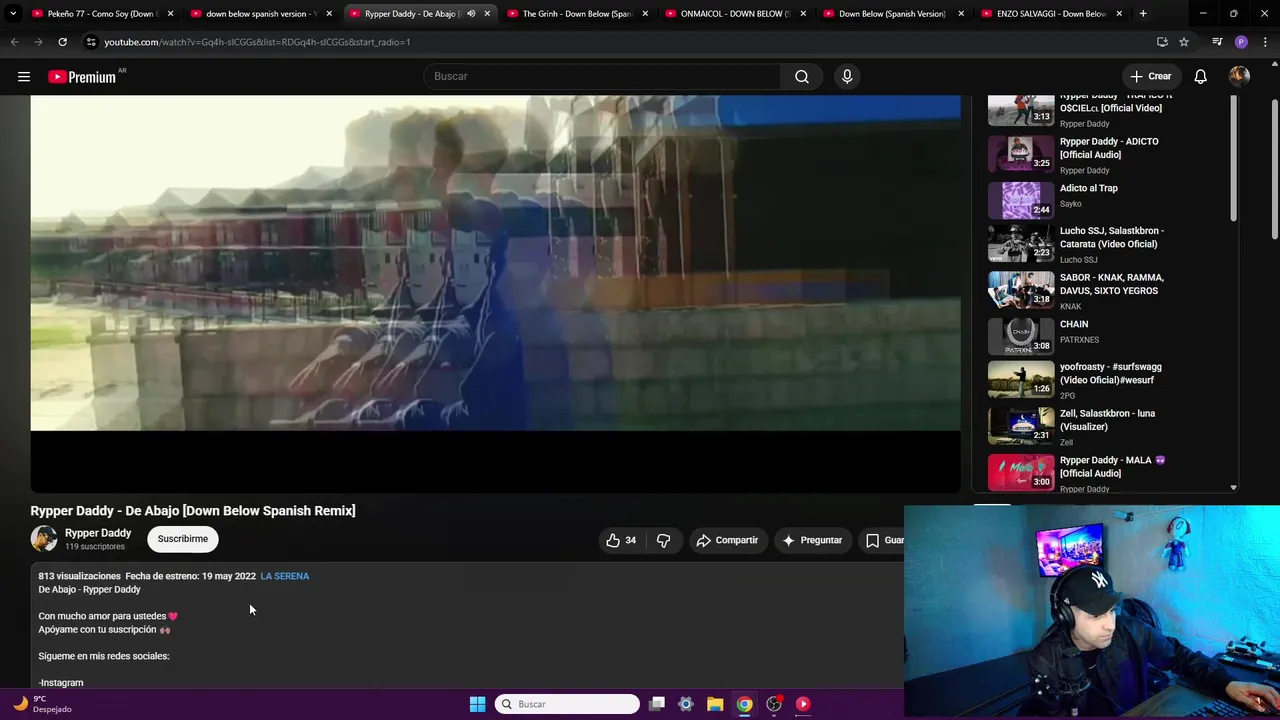
Task: Go forward in browser history
Action: 38,42
